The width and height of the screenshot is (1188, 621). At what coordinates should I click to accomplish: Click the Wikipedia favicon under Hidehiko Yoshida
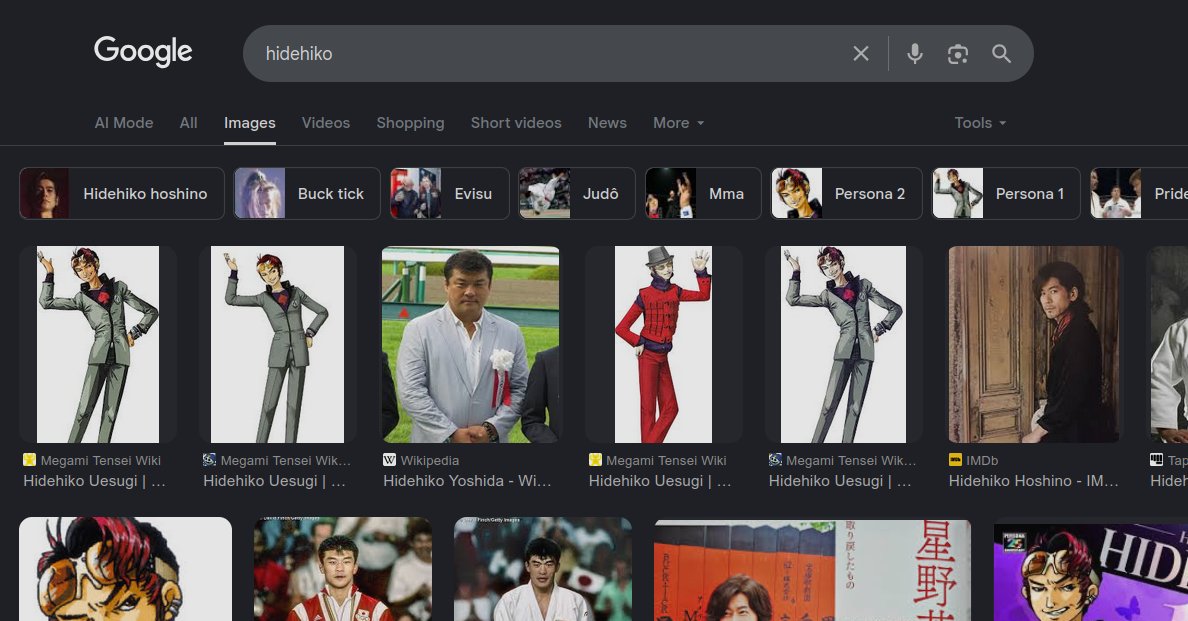tap(389, 460)
